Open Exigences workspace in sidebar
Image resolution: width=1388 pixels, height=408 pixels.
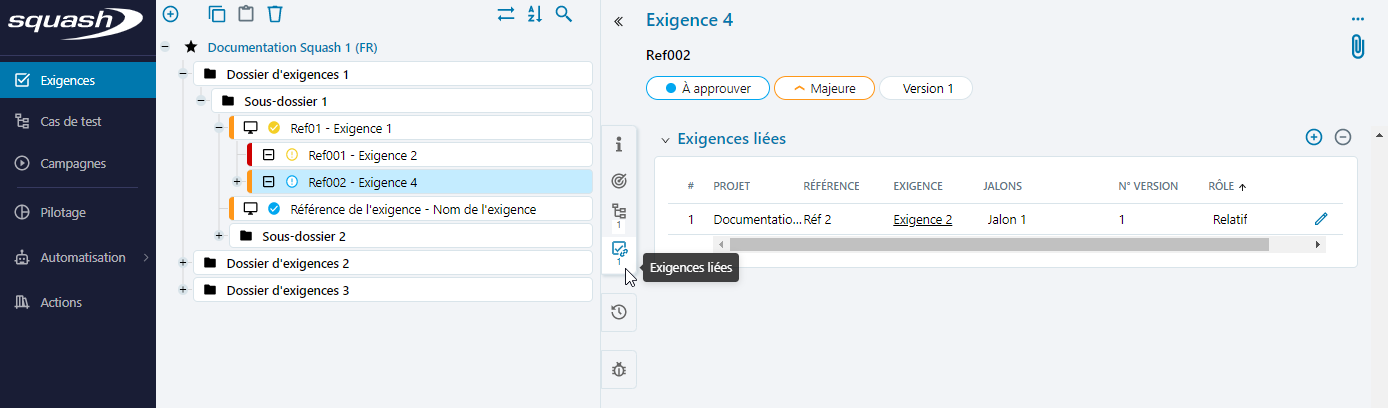coord(78,81)
